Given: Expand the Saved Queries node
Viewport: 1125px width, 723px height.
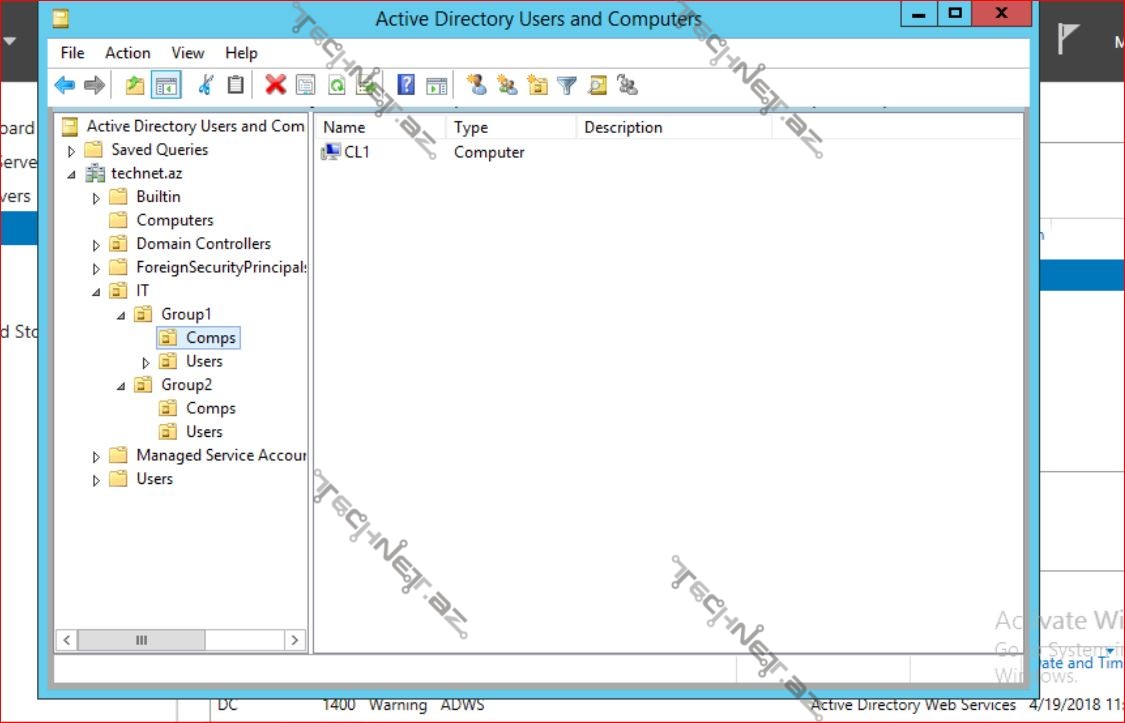Looking at the screenshot, I should [x=71, y=151].
